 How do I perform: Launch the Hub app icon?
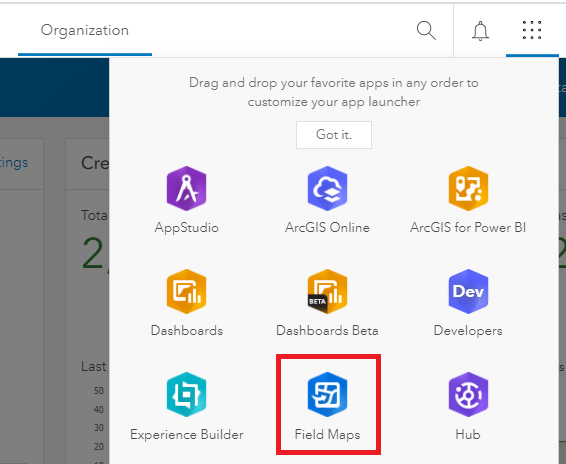tap(468, 394)
